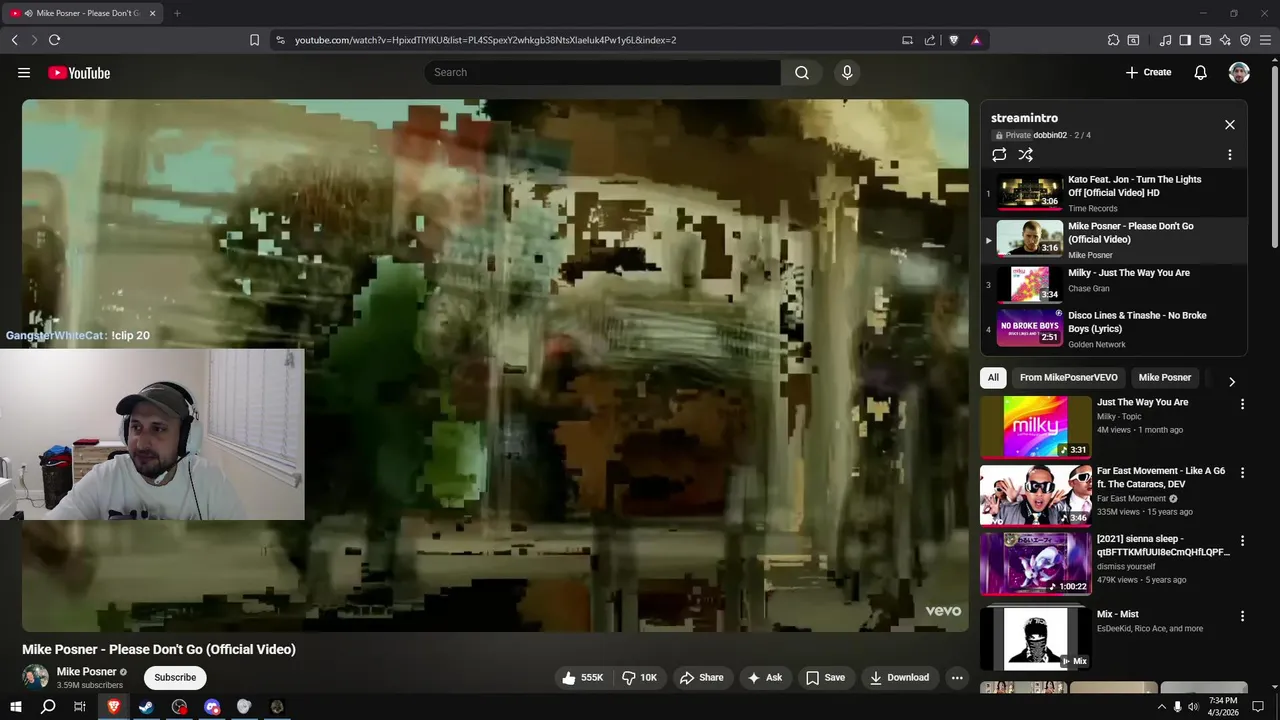Open Steam from taskbar

click(x=146, y=707)
